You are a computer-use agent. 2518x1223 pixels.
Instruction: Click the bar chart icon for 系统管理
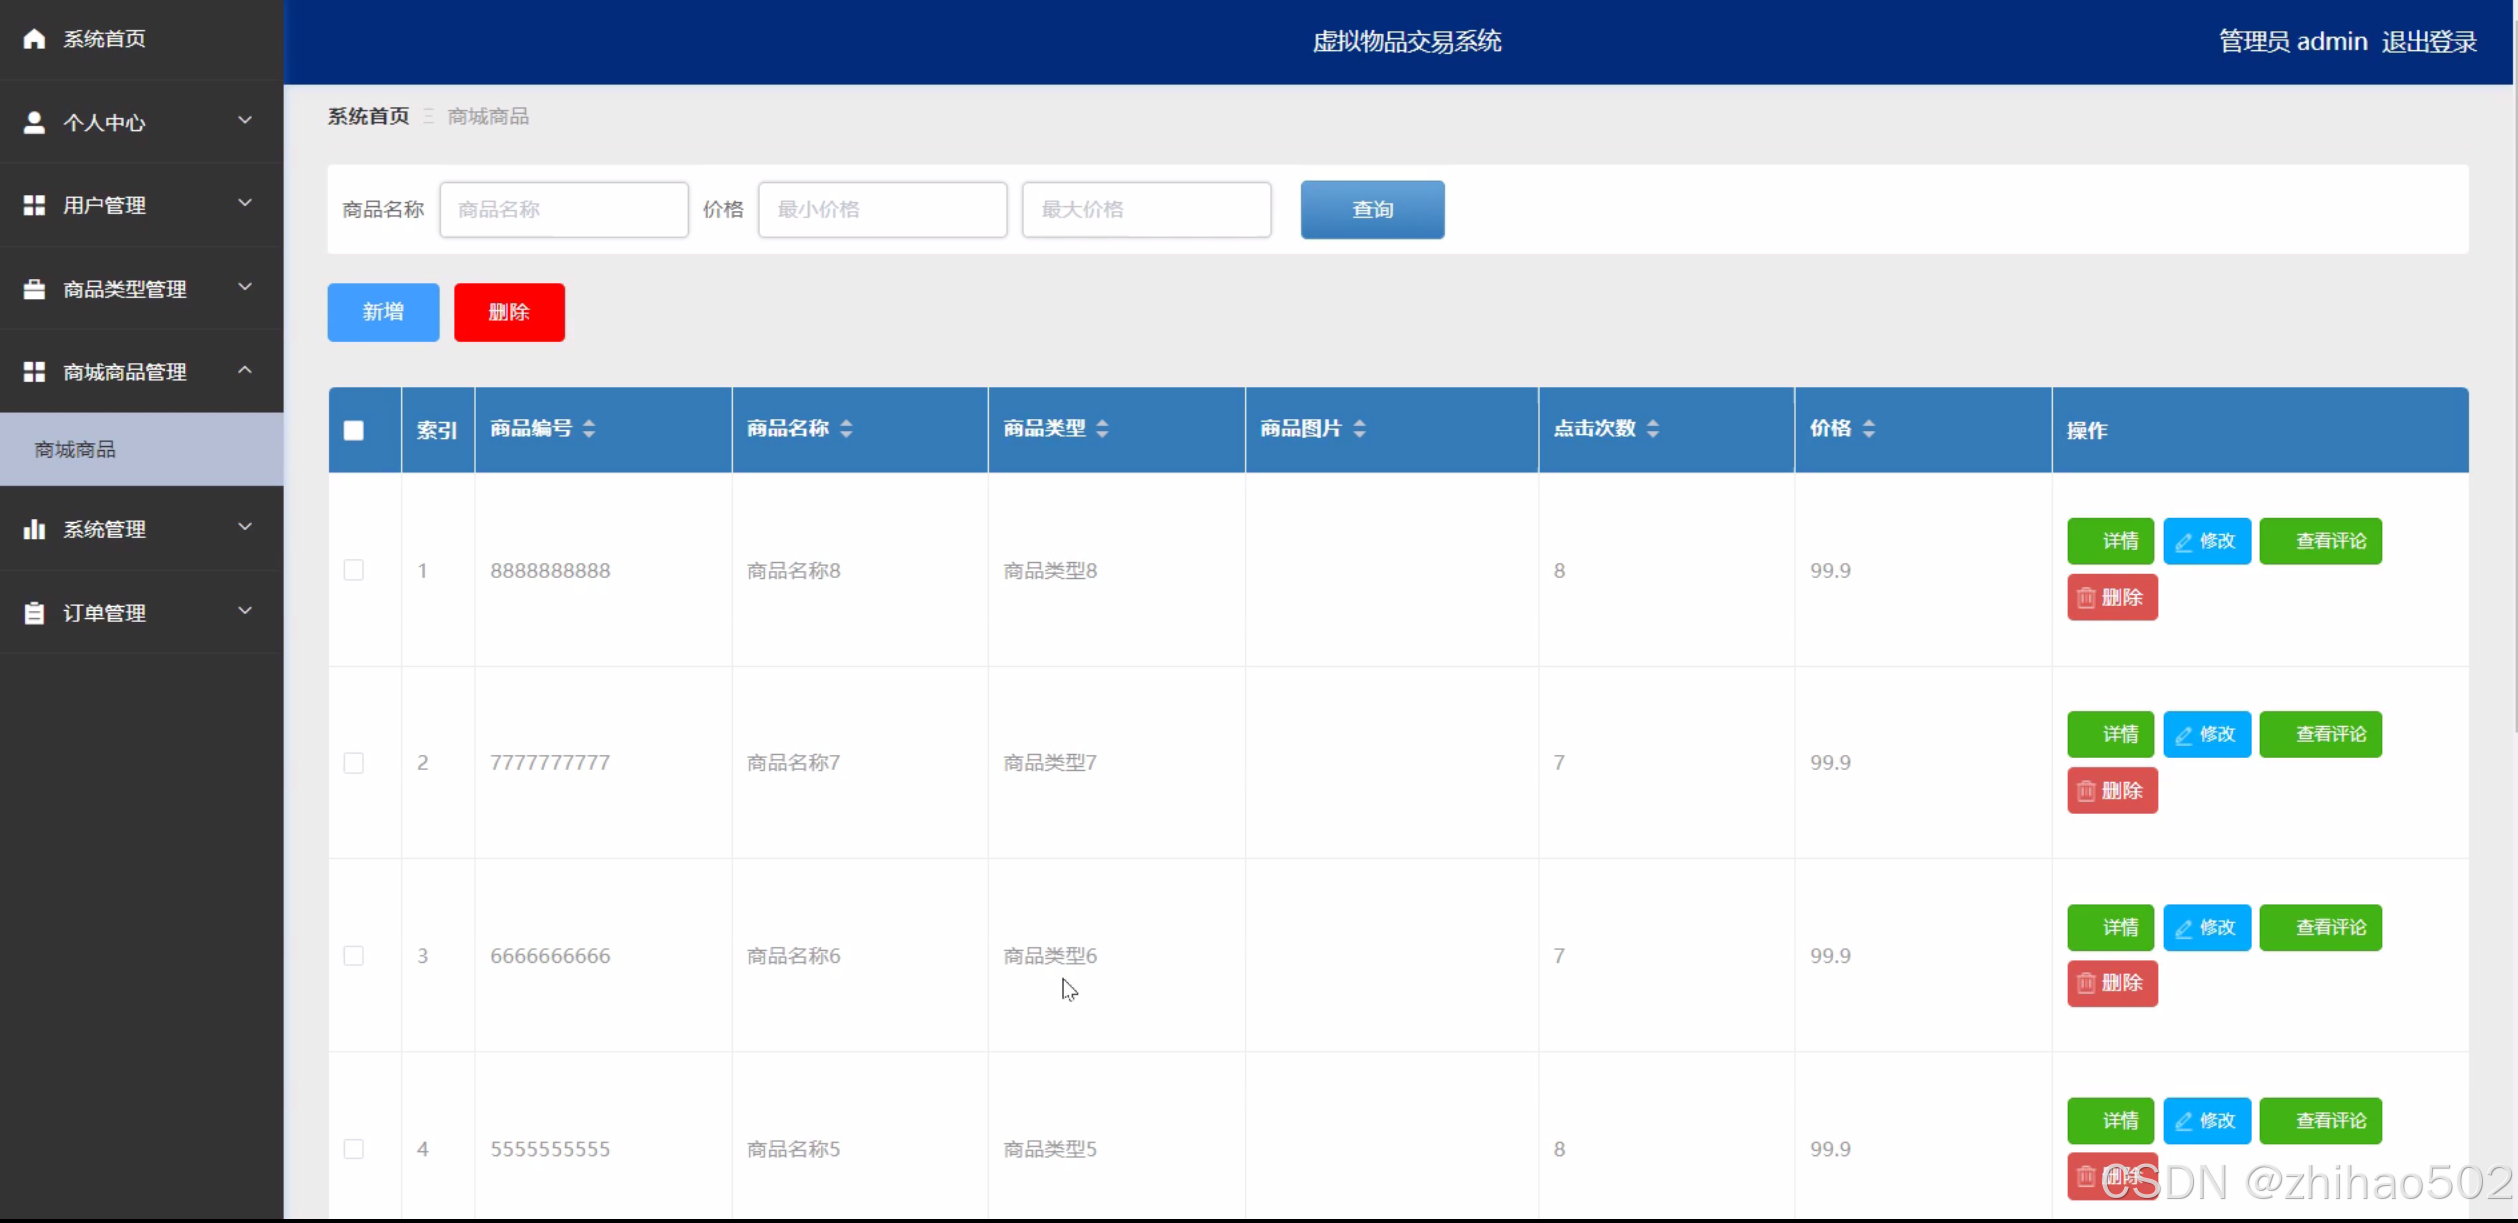(34, 529)
